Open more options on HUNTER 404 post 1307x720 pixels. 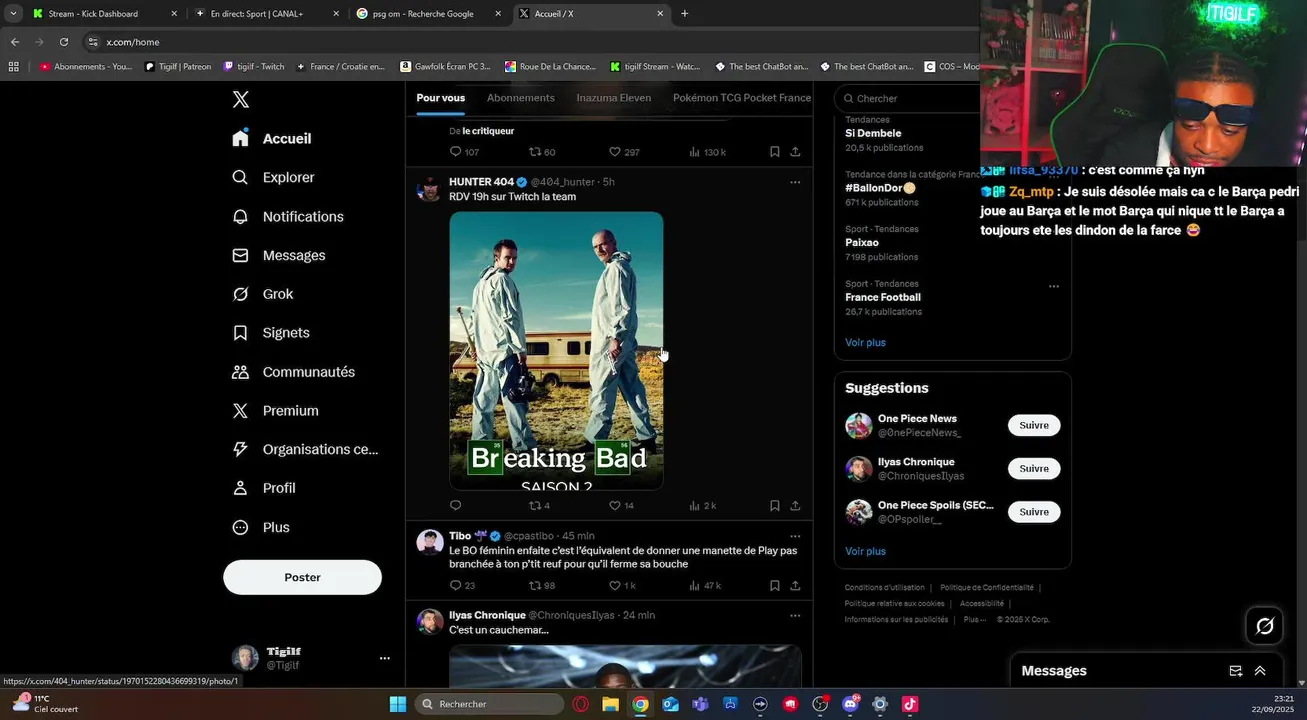pos(795,182)
